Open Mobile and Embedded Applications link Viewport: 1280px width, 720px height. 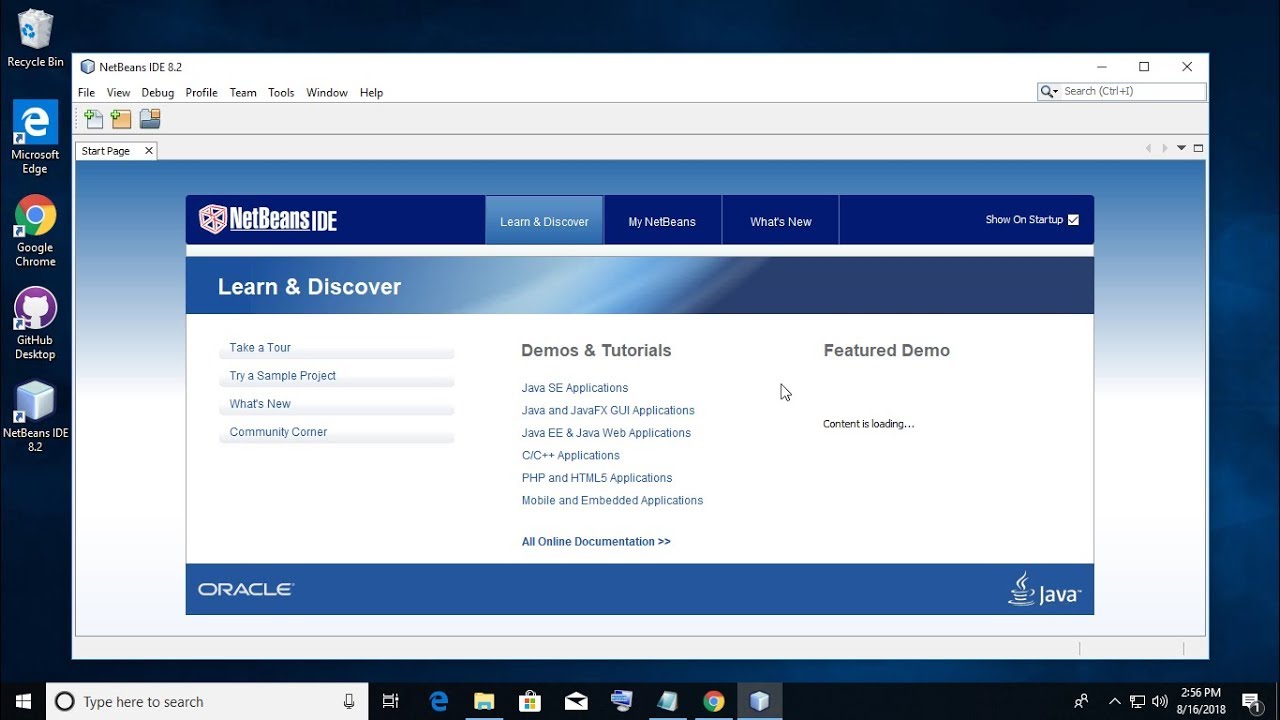pos(612,500)
